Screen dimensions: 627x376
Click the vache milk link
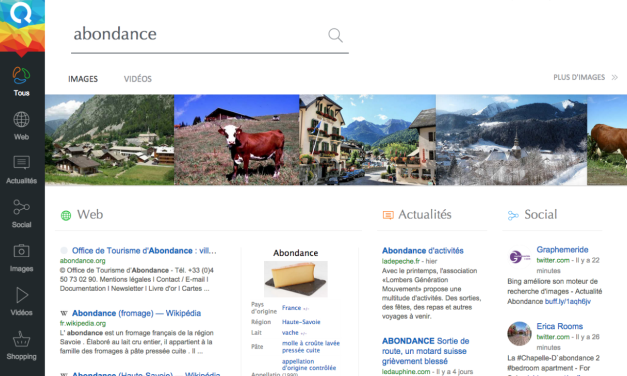[x=290, y=333]
